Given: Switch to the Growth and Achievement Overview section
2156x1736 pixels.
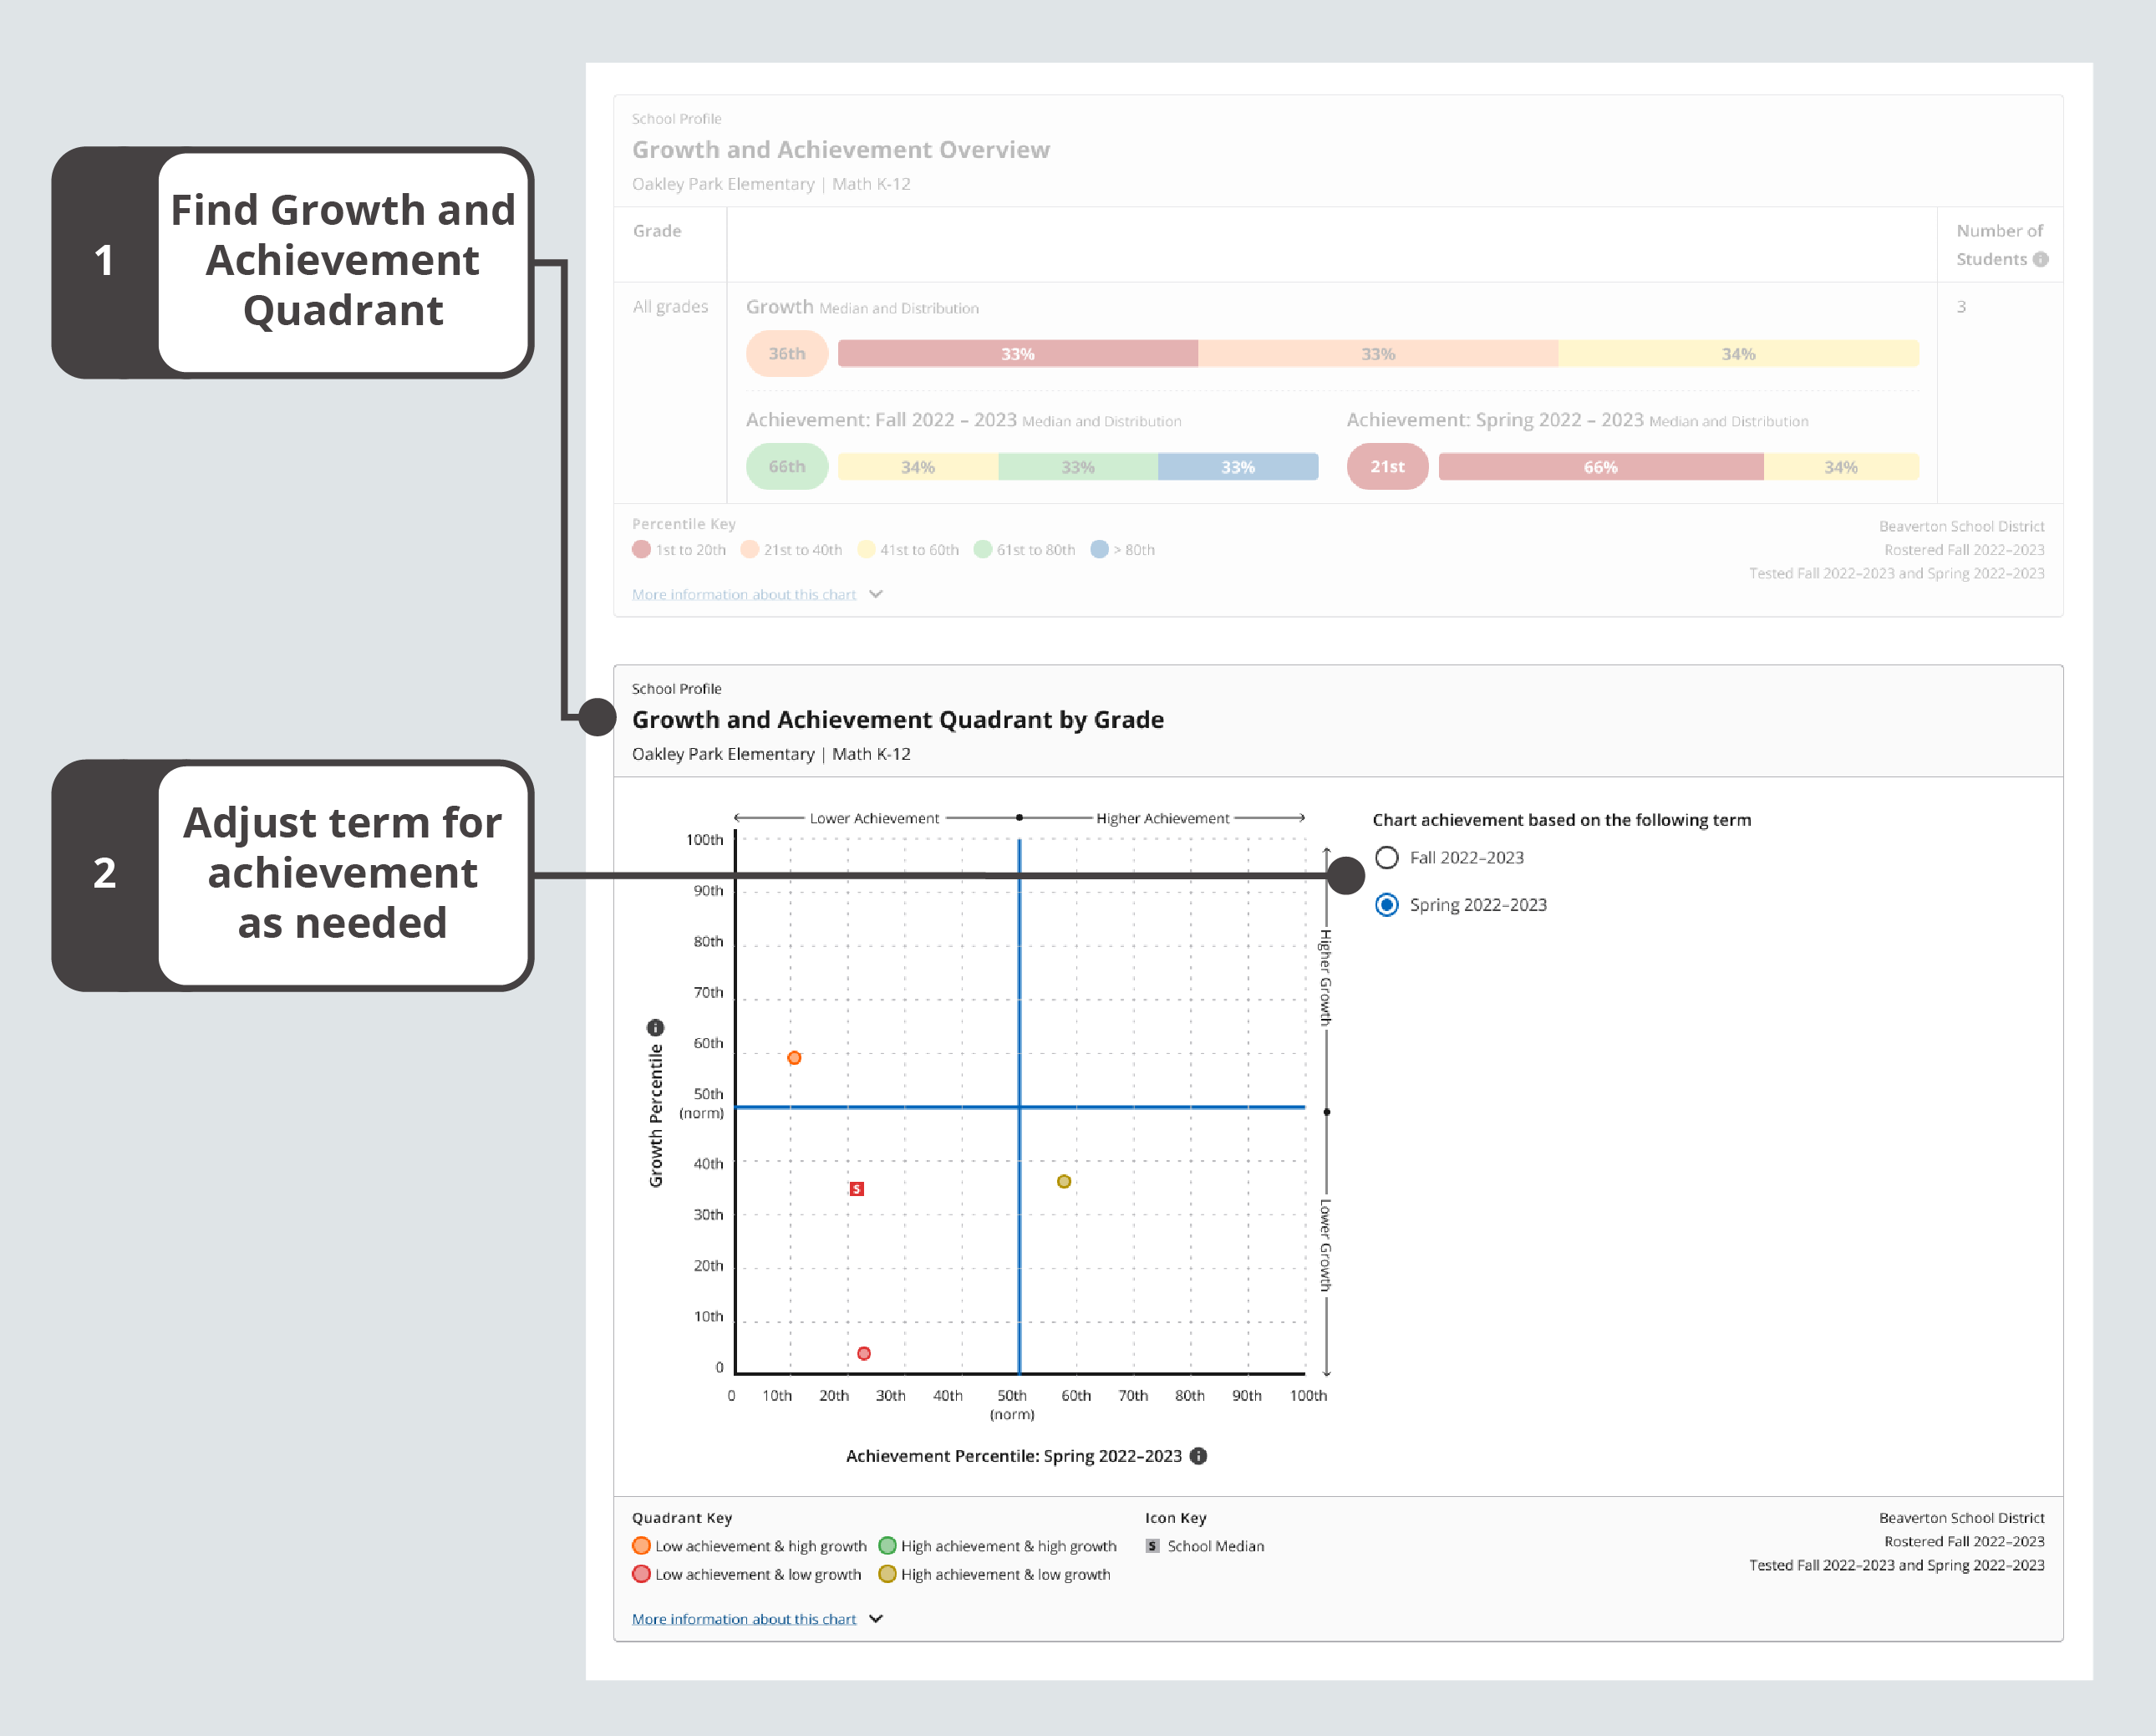Looking at the screenshot, I should point(840,149).
